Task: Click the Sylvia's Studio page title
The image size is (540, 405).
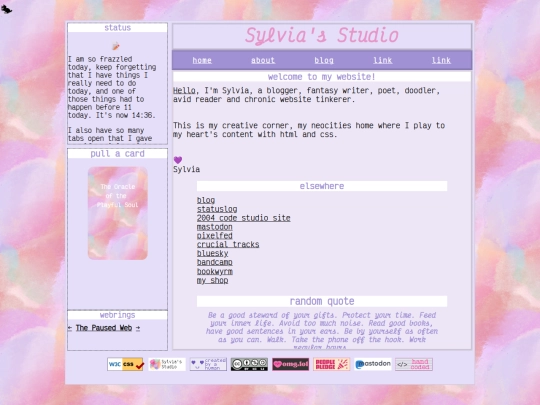Action: click(x=322, y=35)
